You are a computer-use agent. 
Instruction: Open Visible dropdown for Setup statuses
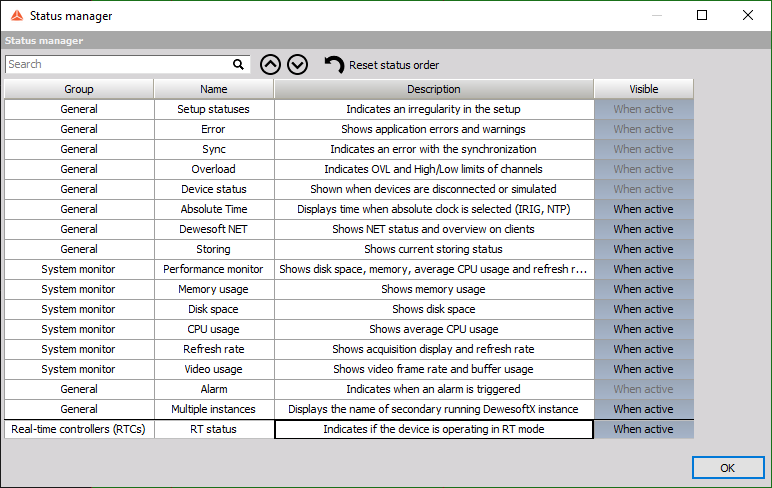[643, 109]
